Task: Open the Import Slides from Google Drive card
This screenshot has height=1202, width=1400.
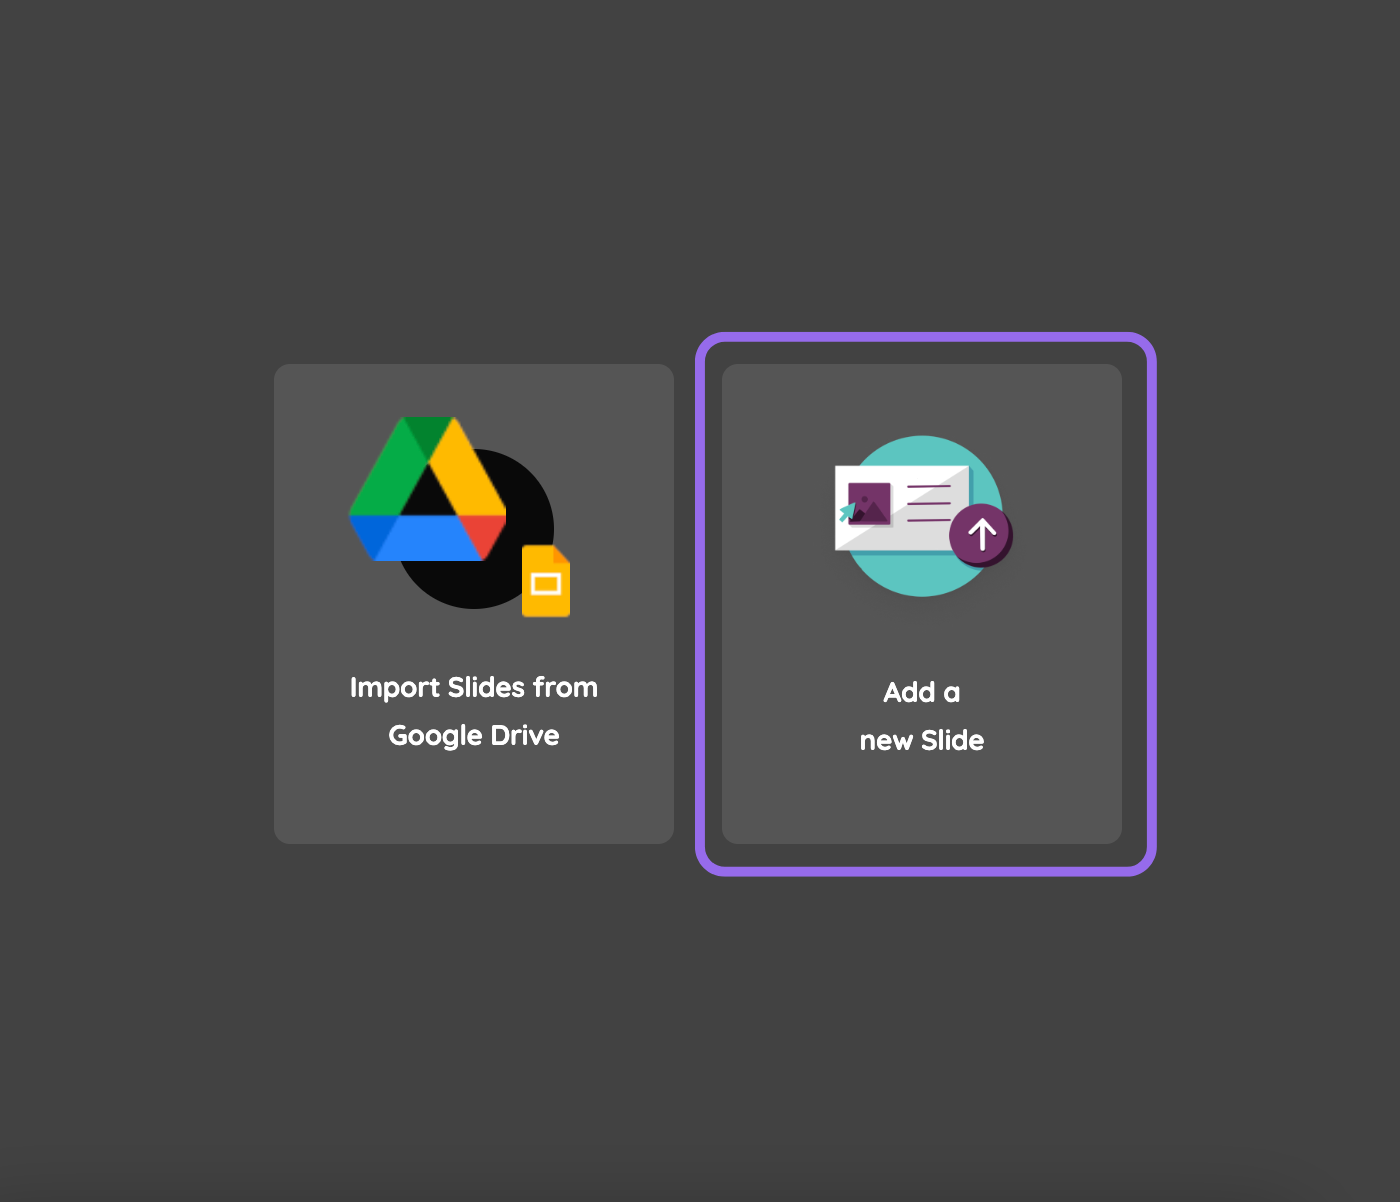Action: pos(474,604)
